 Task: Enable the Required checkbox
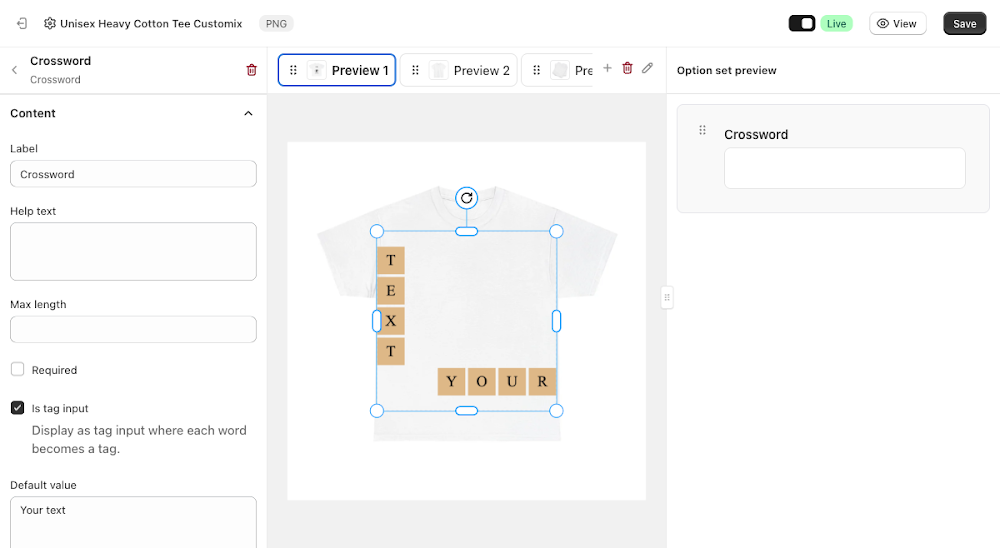point(17,369)
